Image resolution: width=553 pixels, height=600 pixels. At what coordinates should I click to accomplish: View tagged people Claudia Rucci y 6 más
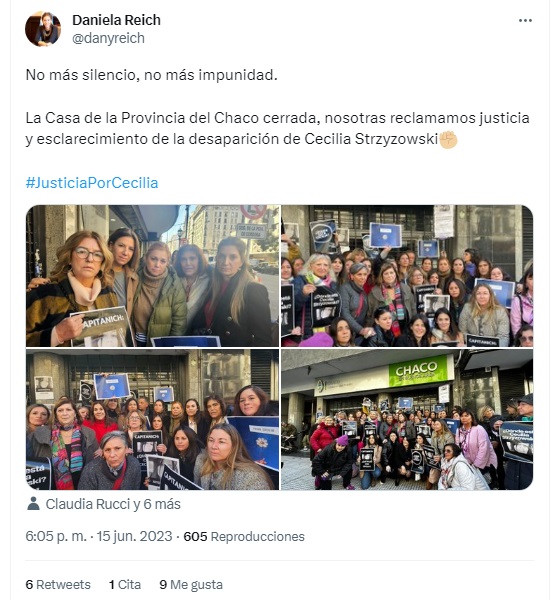(x=113, y=504)
